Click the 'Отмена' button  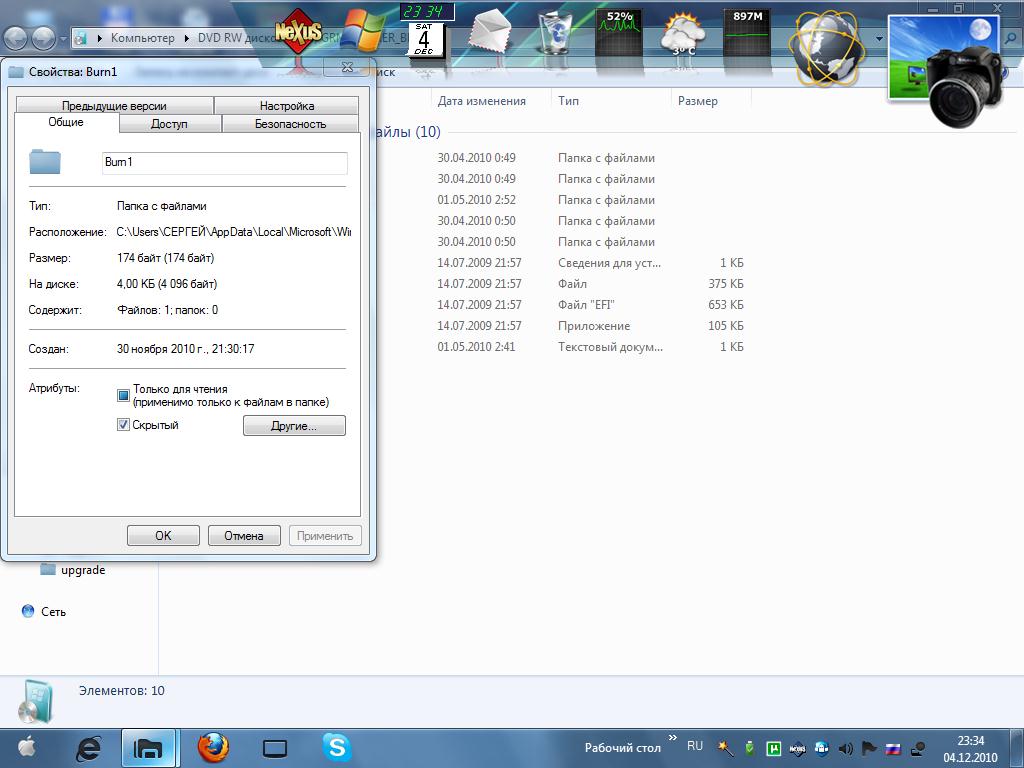[244, 536]
